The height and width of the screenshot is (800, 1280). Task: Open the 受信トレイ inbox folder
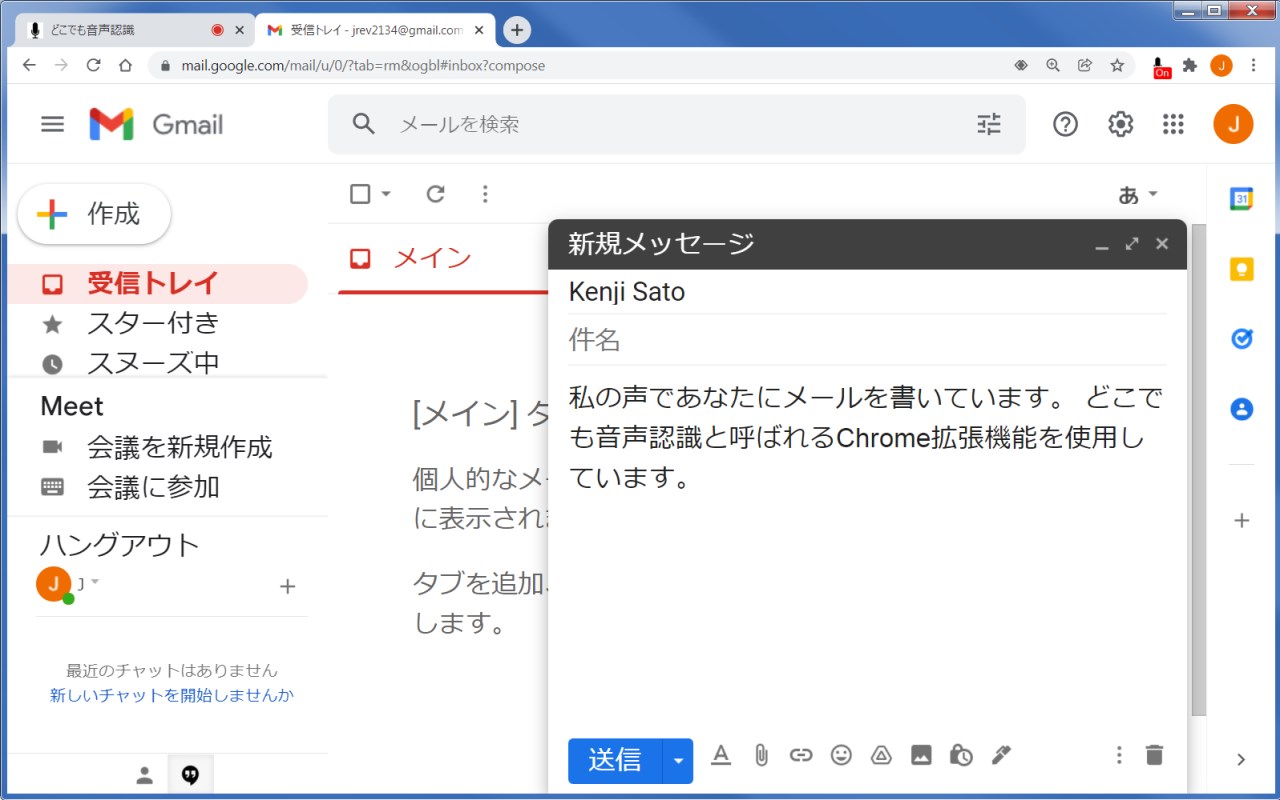click(158, 284)
